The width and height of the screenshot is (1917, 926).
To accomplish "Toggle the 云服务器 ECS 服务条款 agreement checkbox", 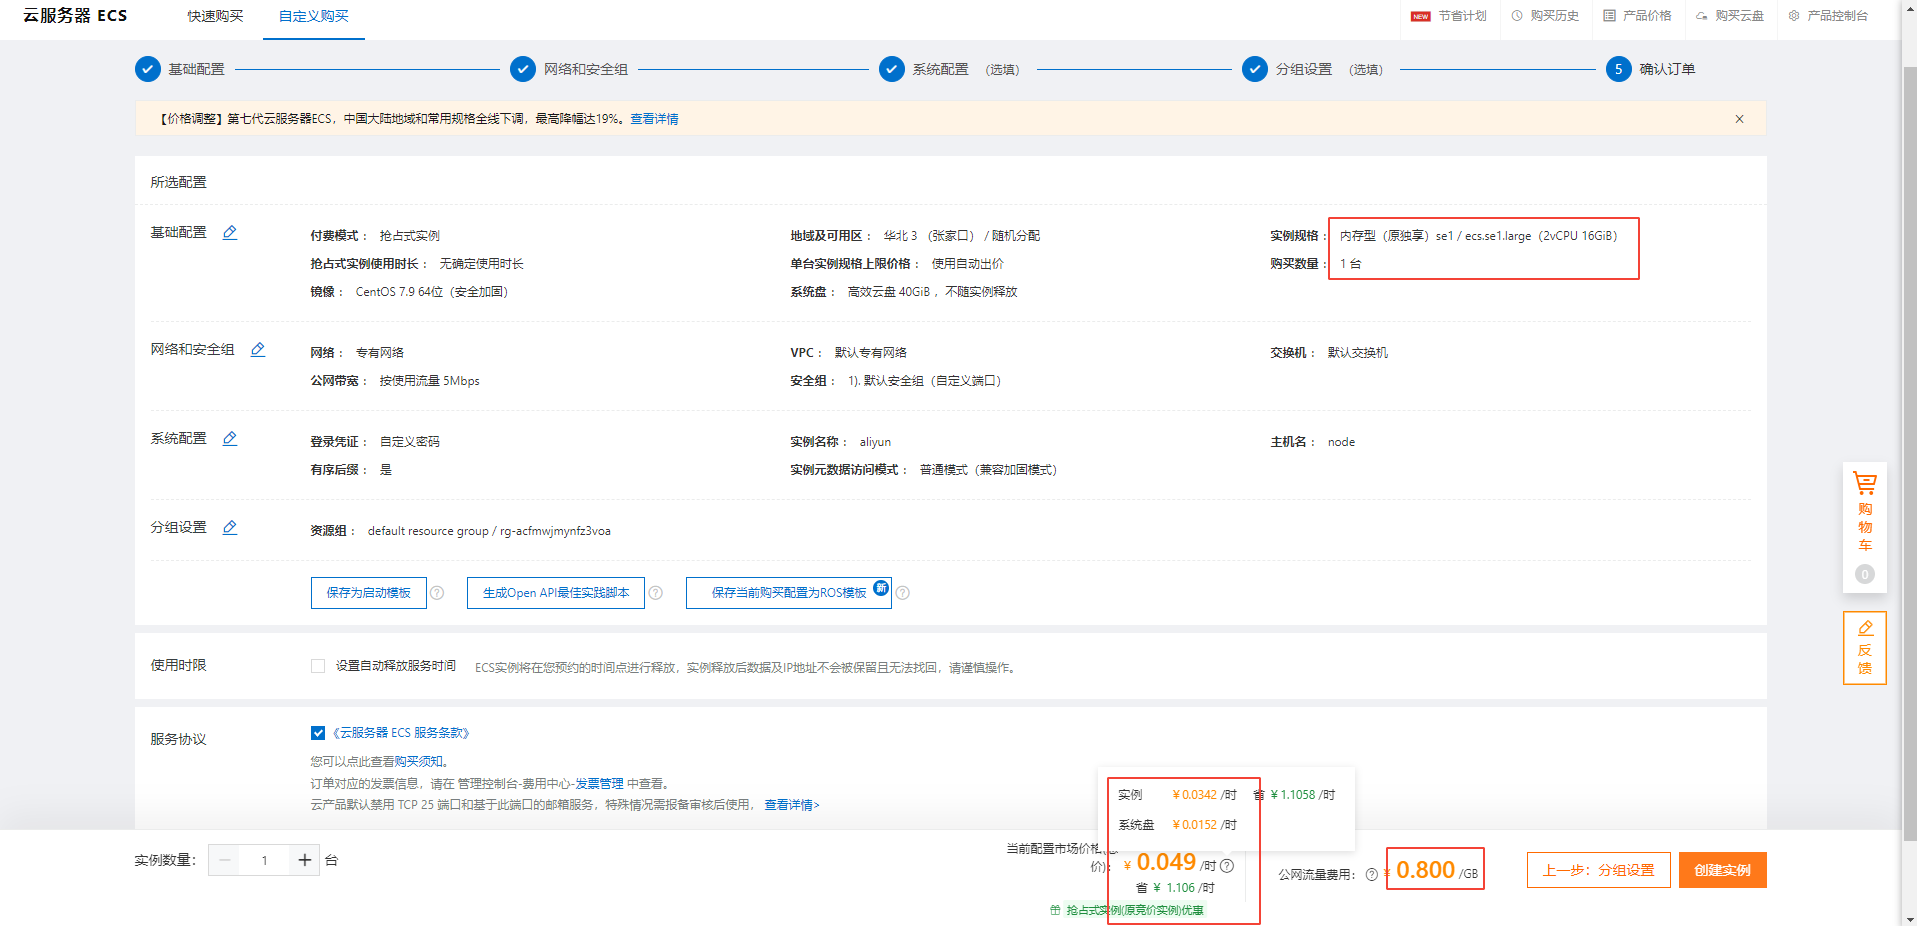I will click(x=318, y=733).
